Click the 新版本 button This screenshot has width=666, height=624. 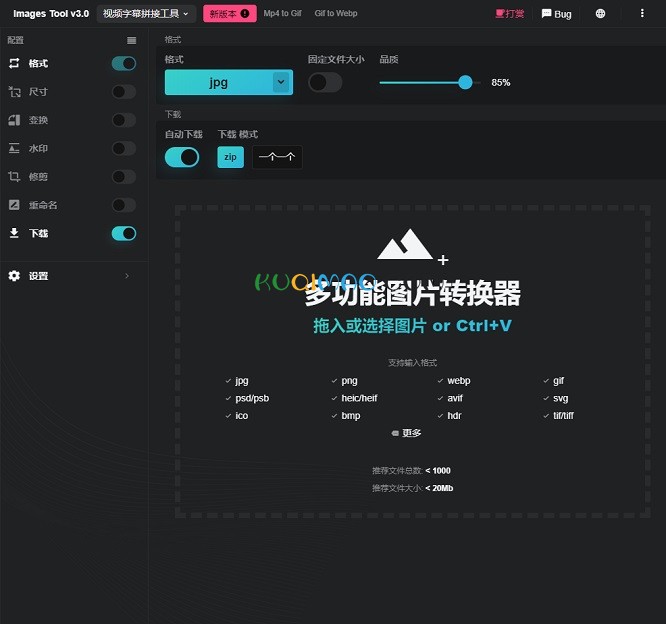(230, 14)
